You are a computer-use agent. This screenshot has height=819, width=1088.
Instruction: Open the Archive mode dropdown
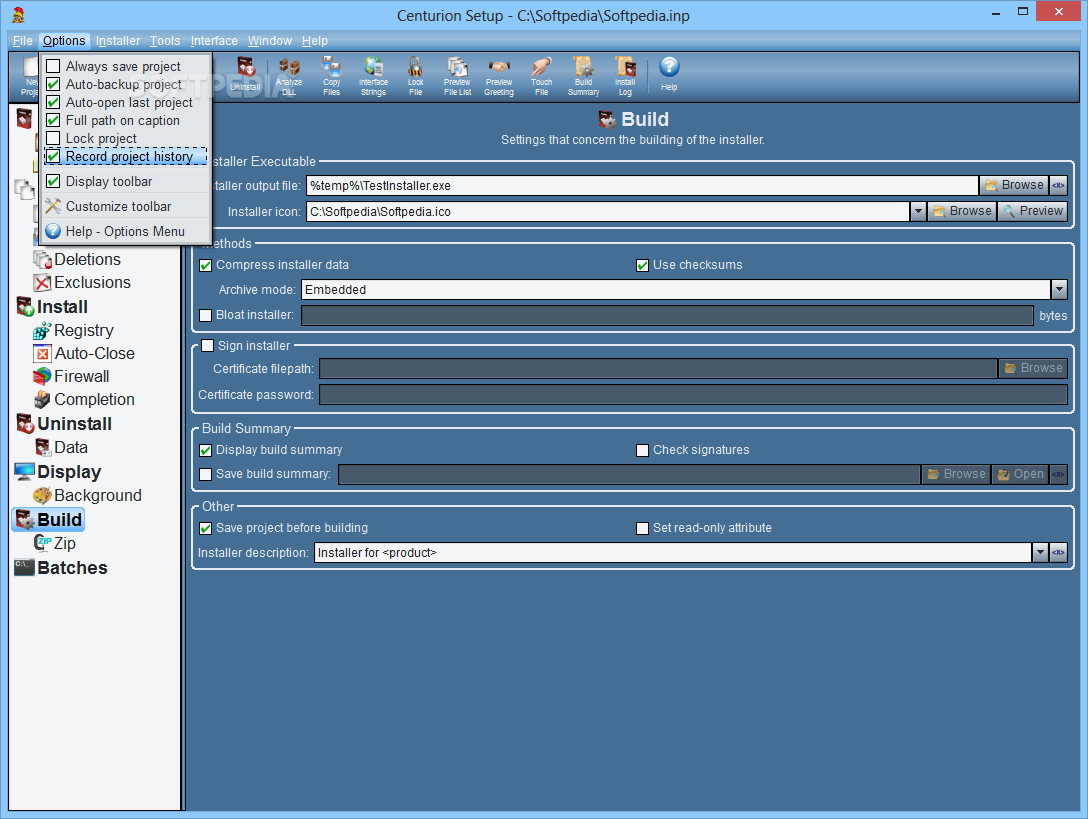pyautogui.click(x=1059, y=289)
